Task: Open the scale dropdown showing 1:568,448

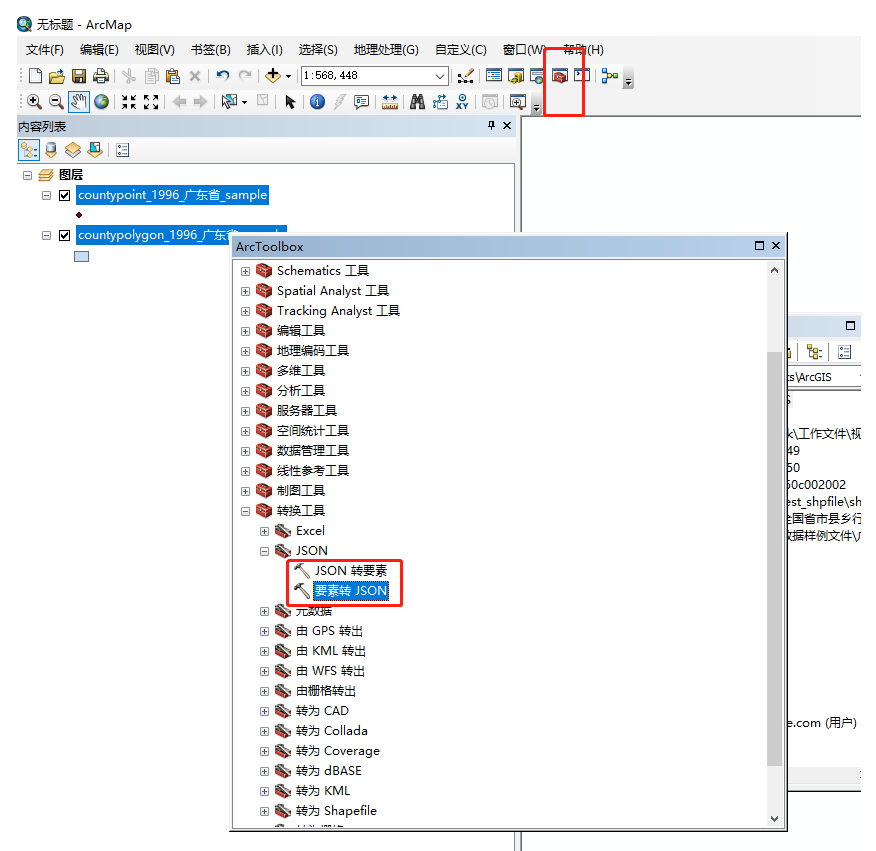Action: click(442, 75)
